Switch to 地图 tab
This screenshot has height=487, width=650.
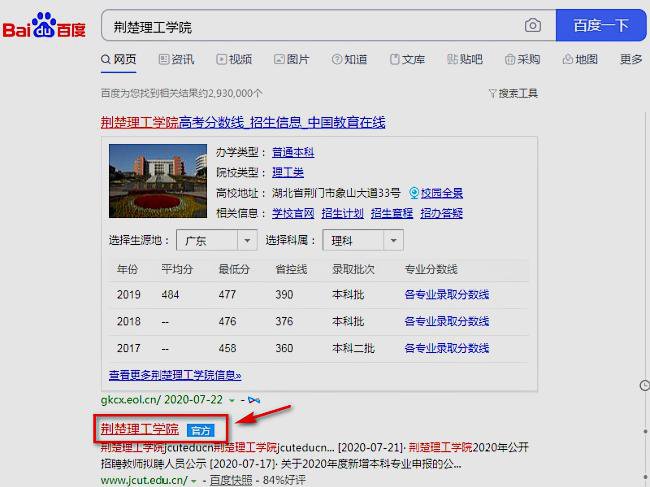(x=580, y=60)
